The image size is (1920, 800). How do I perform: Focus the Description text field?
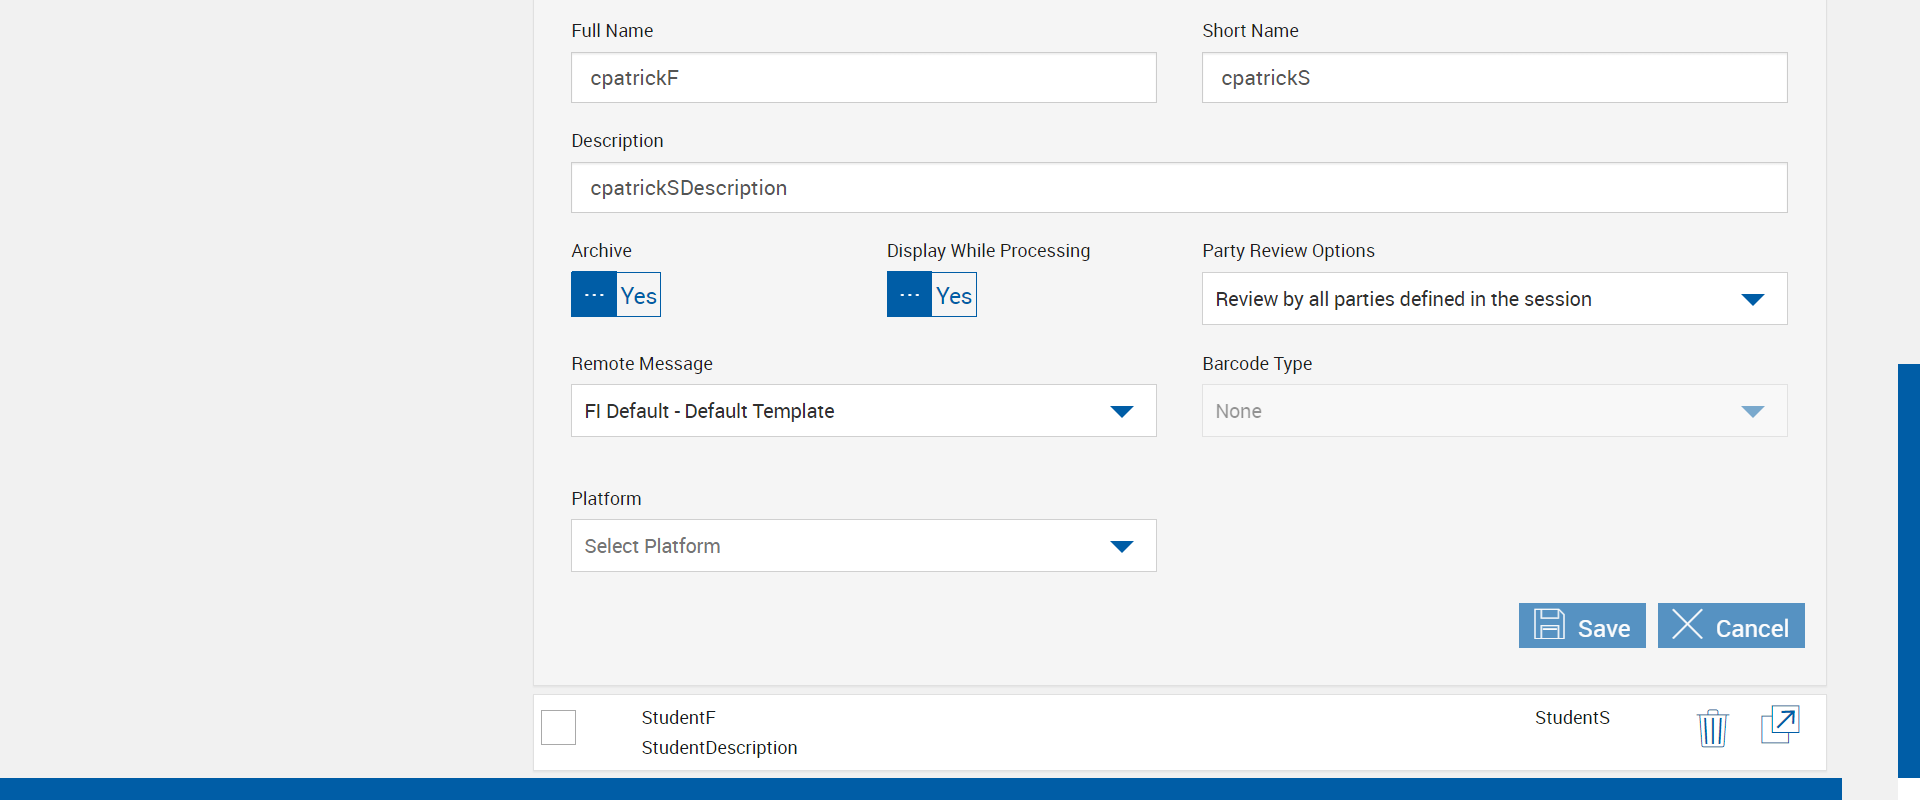pyautogui.click(x=1178, y=188)
